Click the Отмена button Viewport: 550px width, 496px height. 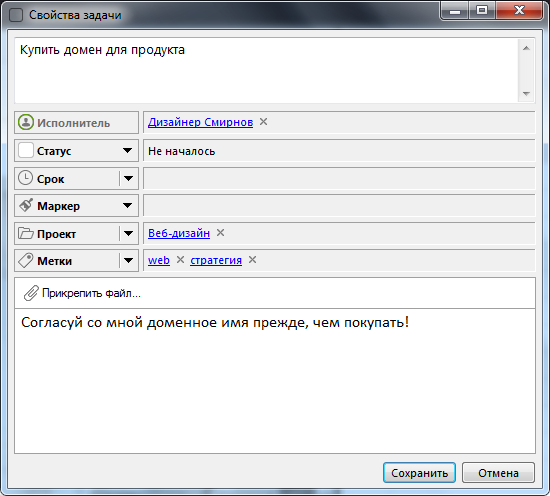(x=498, y=473)
